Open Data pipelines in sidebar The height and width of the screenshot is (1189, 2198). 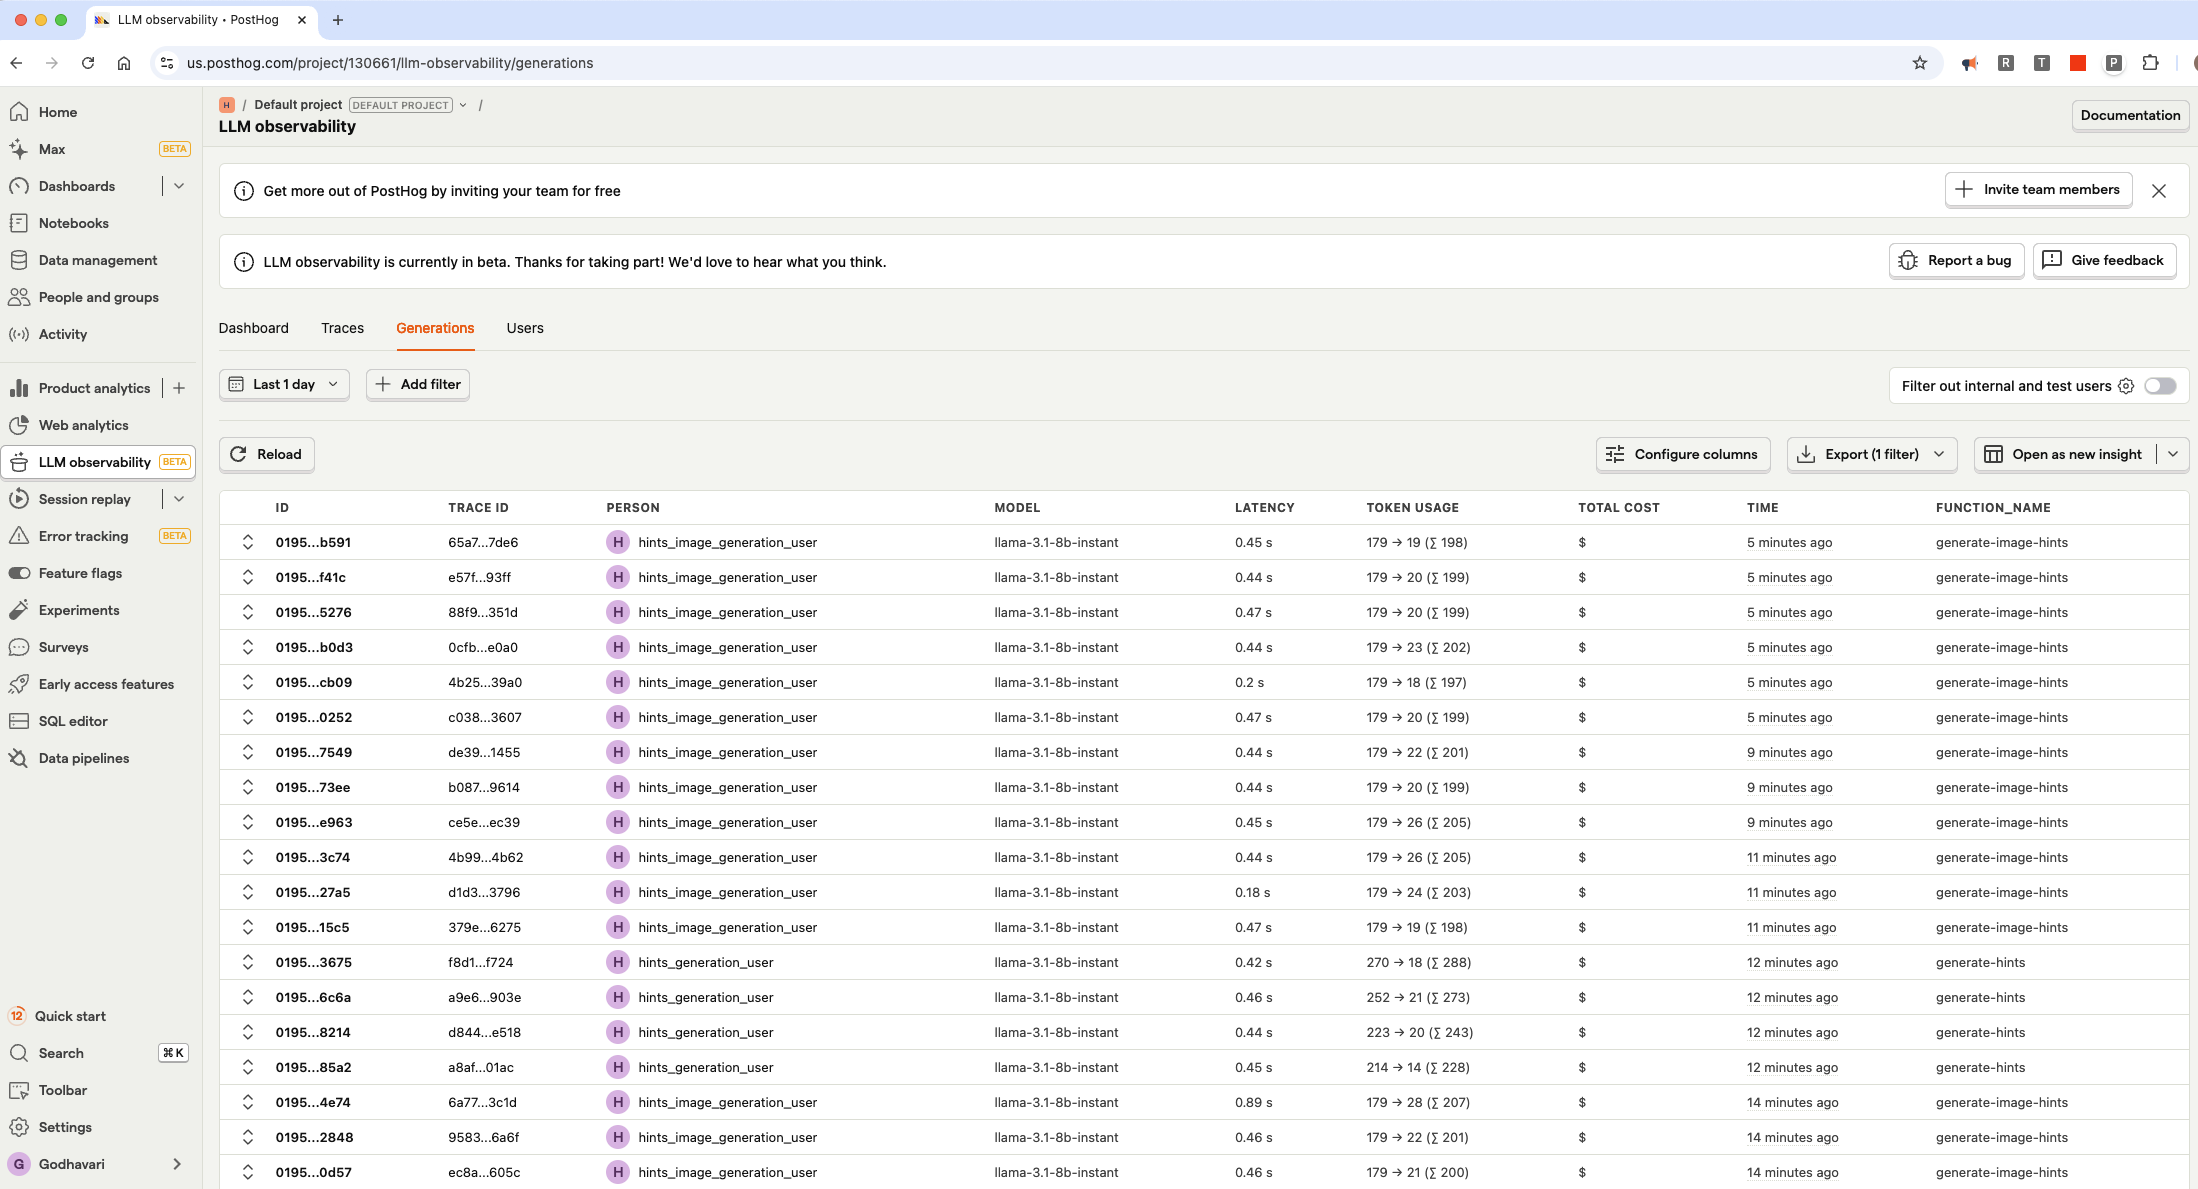84,758
